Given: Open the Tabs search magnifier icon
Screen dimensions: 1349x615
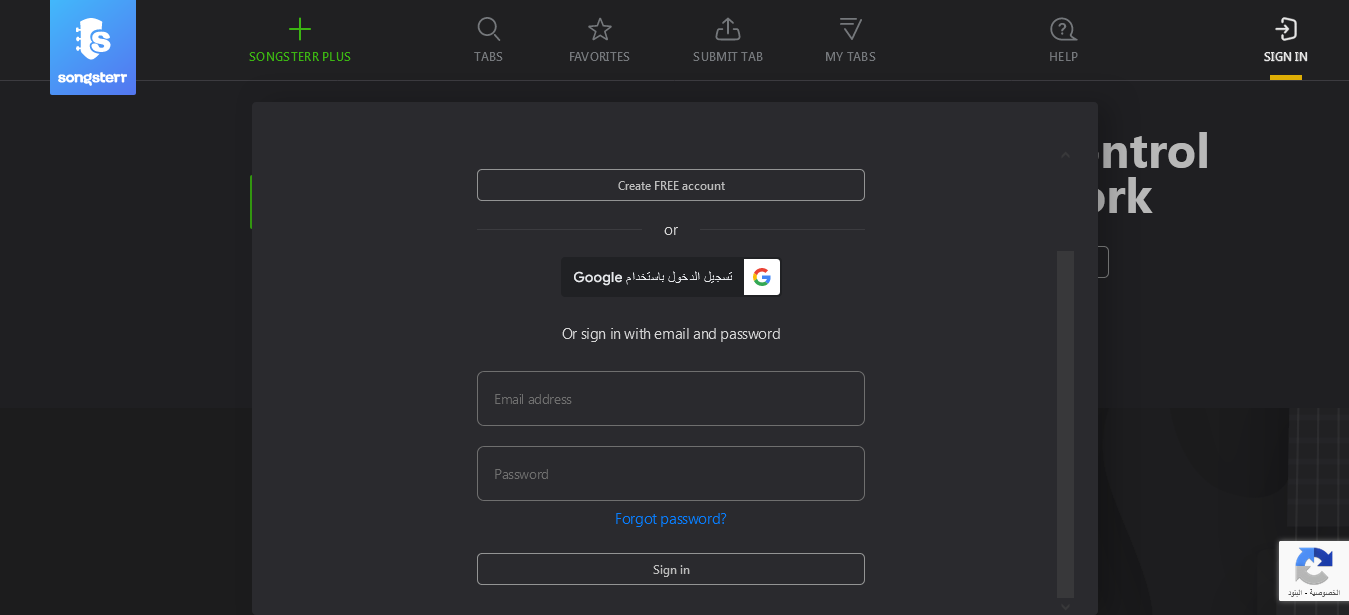Looking at the screenshot, I should 489,29.
